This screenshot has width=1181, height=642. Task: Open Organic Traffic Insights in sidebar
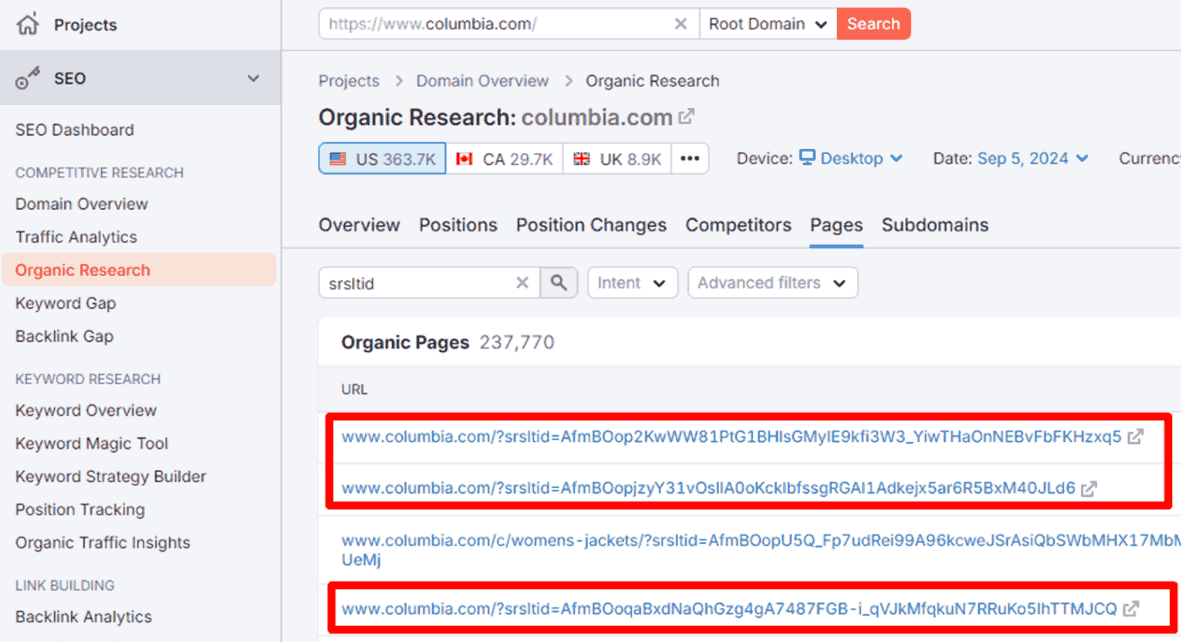tap(102, 543)
